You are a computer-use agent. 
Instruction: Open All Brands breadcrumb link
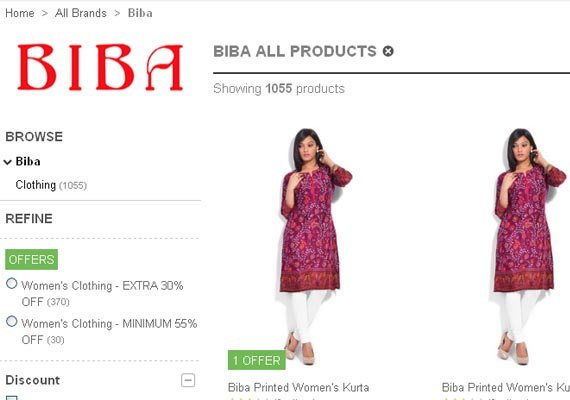81,13
